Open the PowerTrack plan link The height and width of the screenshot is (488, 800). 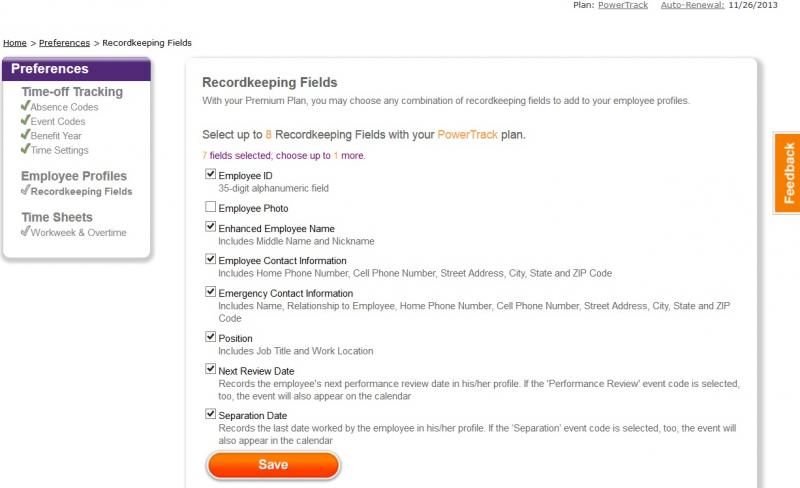point(623,5)
